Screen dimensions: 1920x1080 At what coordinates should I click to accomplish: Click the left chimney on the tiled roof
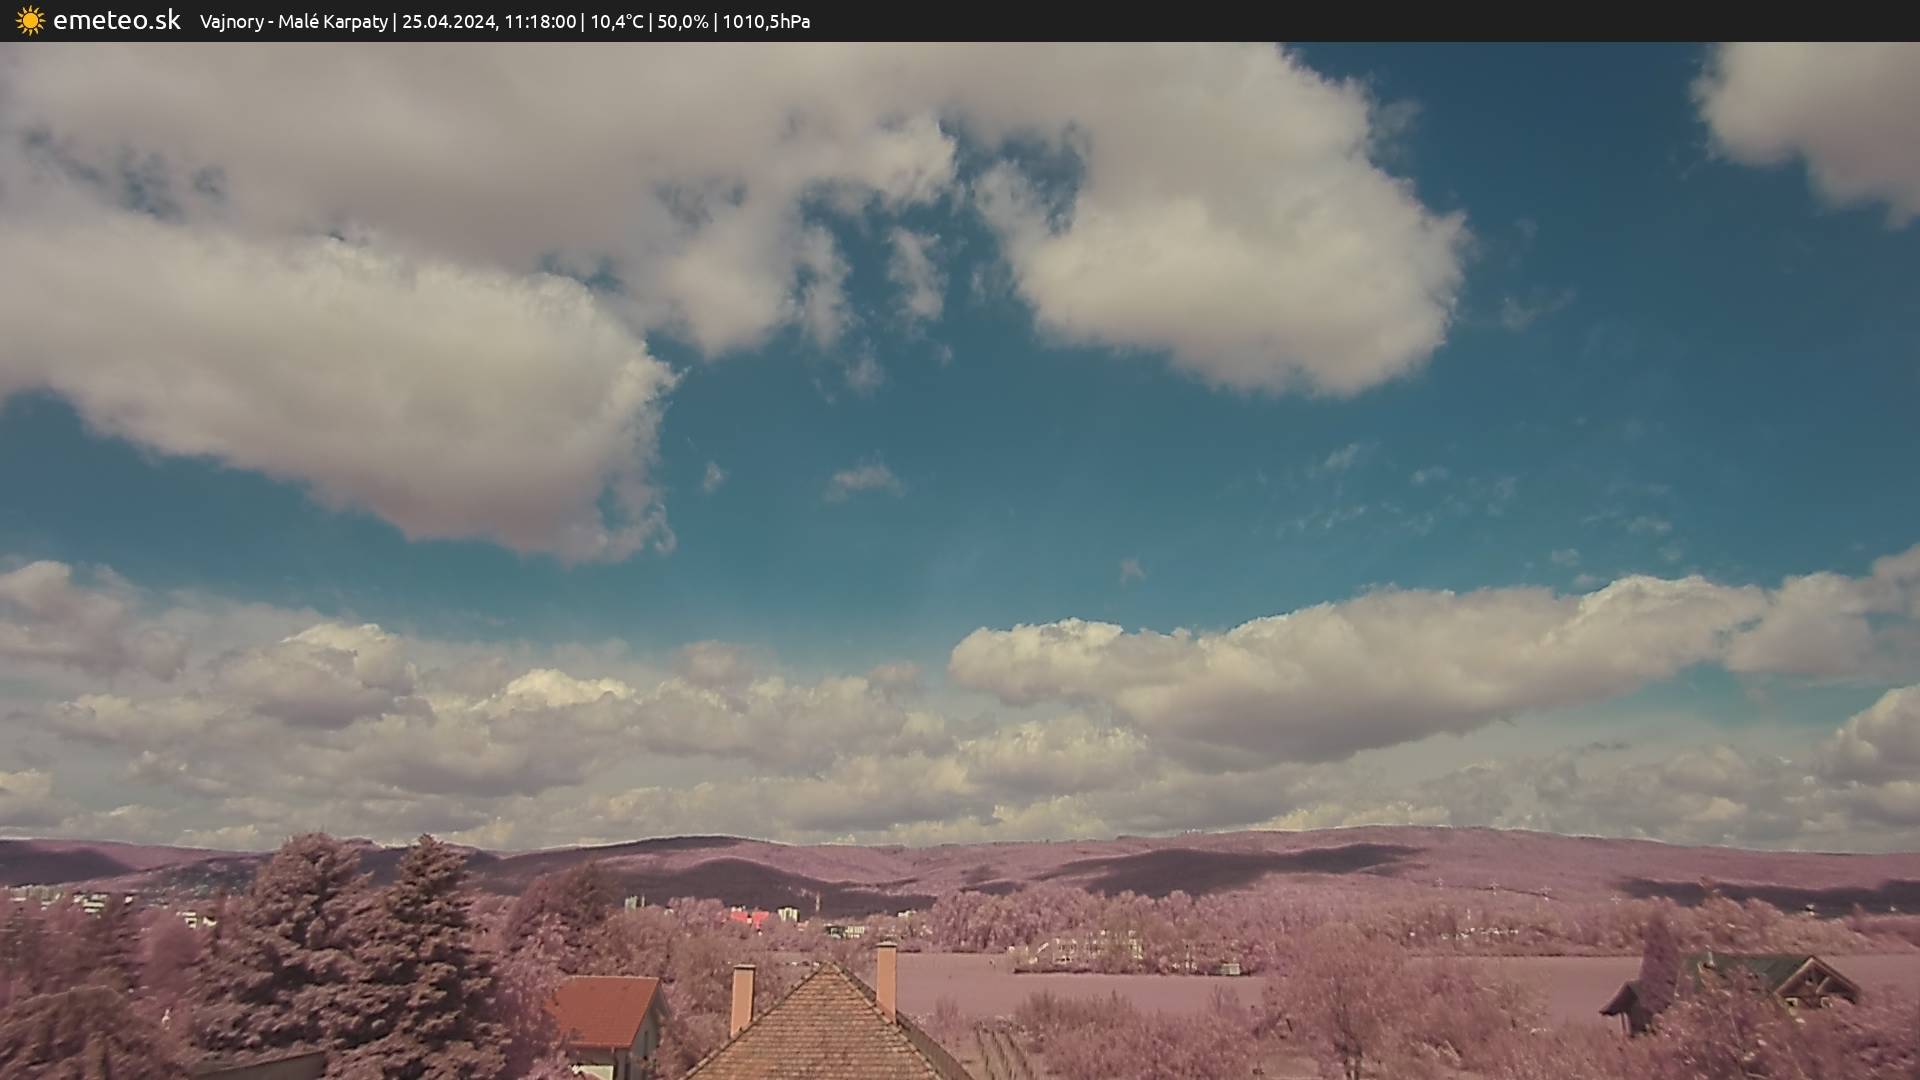[x=742, y=998]
